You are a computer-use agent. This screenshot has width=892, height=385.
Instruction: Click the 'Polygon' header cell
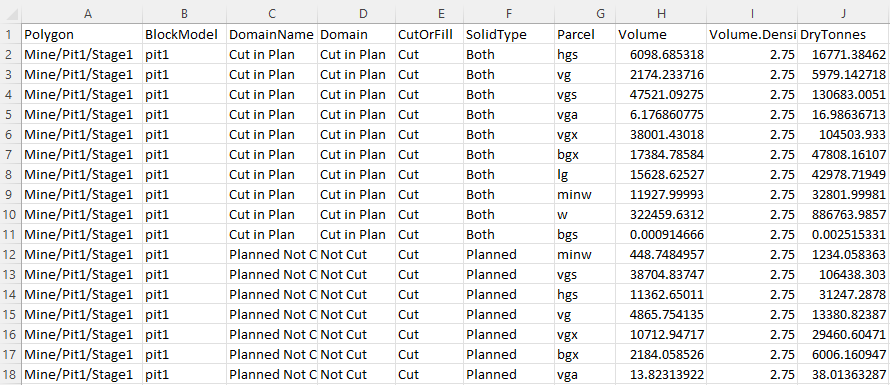(x=82, y=34)
